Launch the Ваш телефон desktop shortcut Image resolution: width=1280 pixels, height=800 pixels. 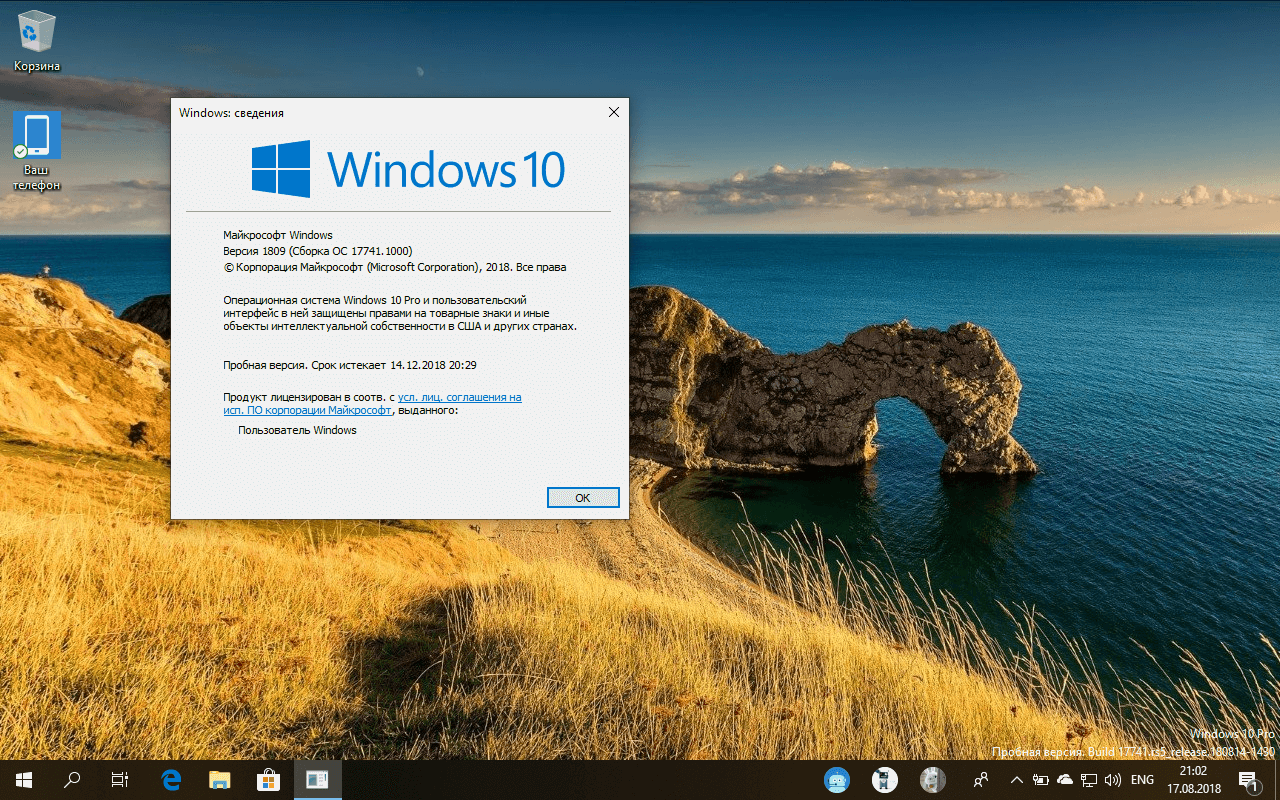tap(36, 135)
